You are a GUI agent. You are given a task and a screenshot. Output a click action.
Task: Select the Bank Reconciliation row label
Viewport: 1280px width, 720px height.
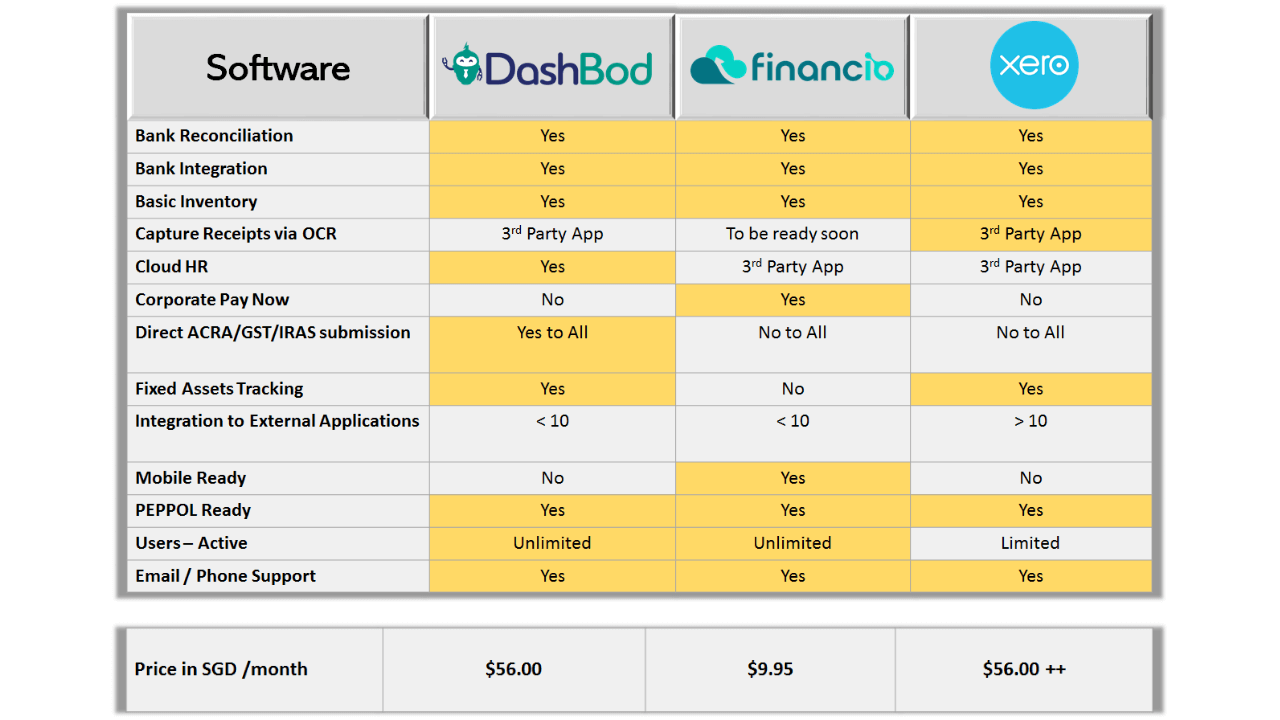tap(214, 136)
